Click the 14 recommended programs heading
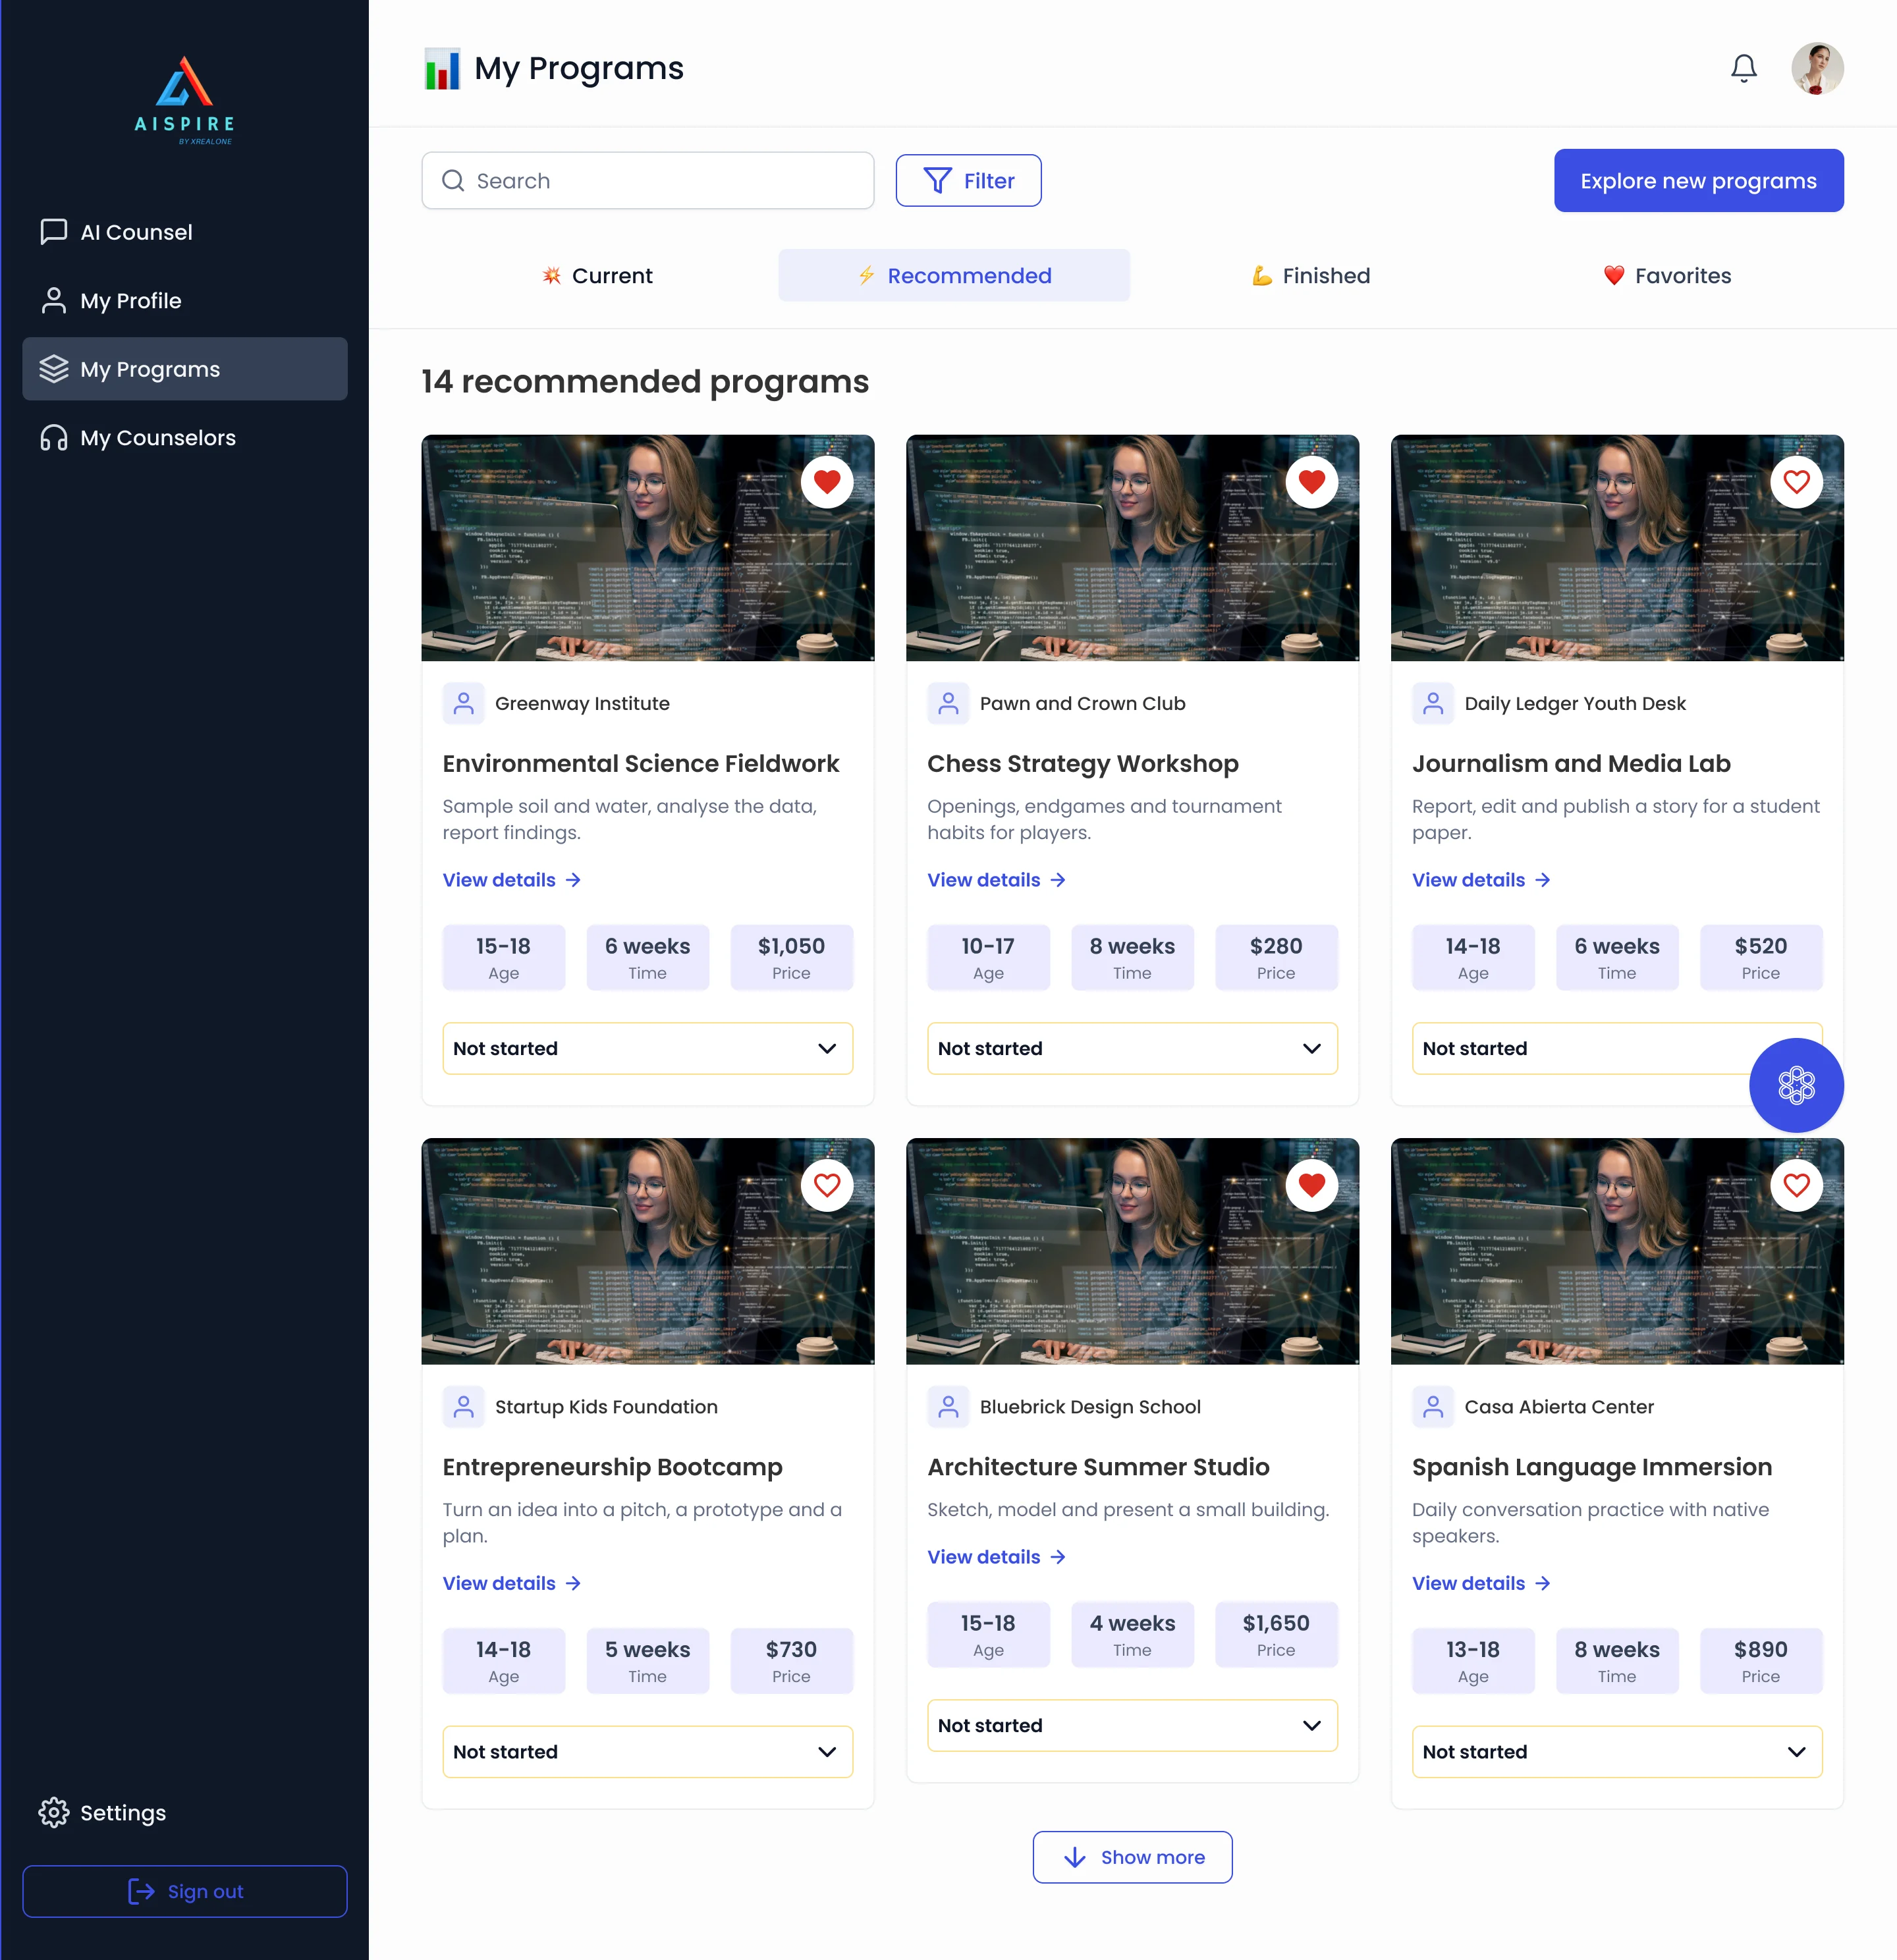Image resolution: width=1897 pixels, height=1960 pixels. [645, 382]
